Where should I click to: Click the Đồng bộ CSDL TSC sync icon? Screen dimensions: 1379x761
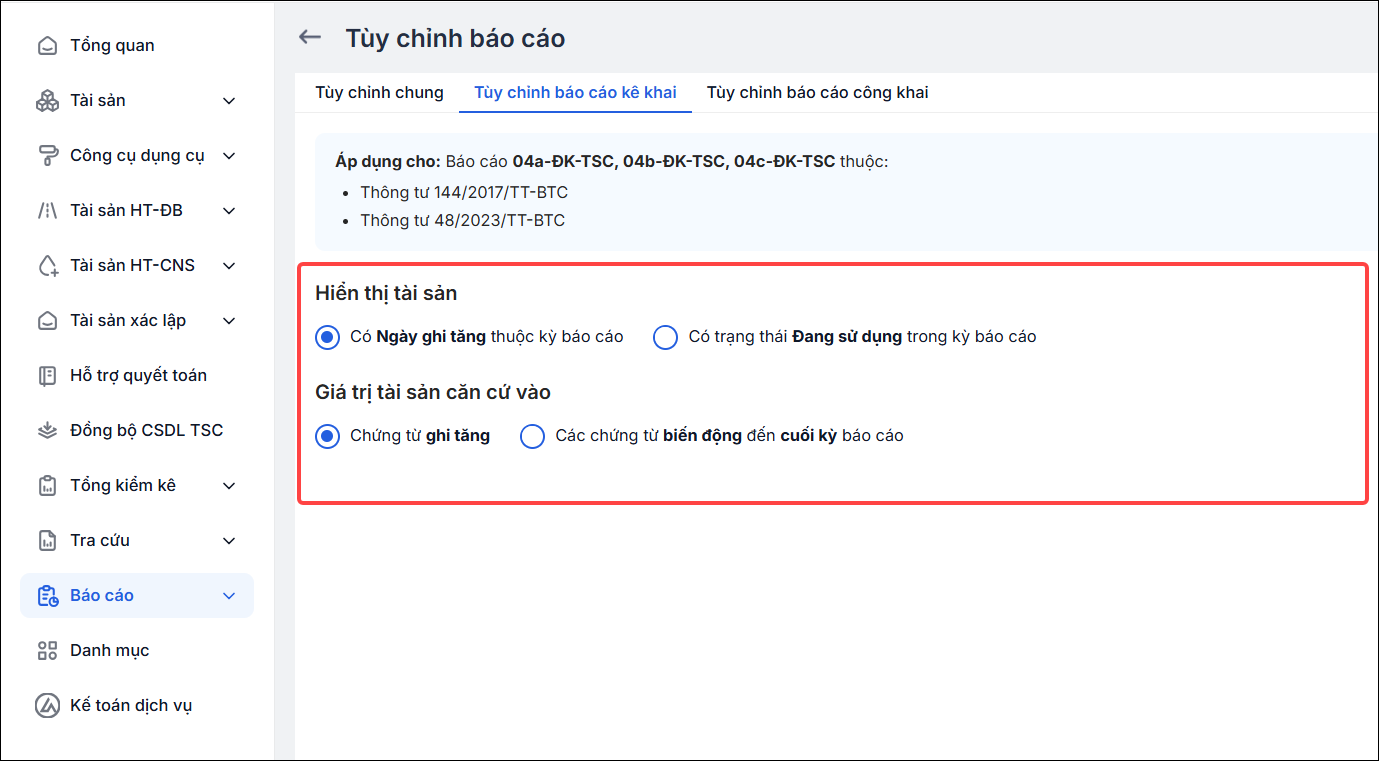pos(47,431)
